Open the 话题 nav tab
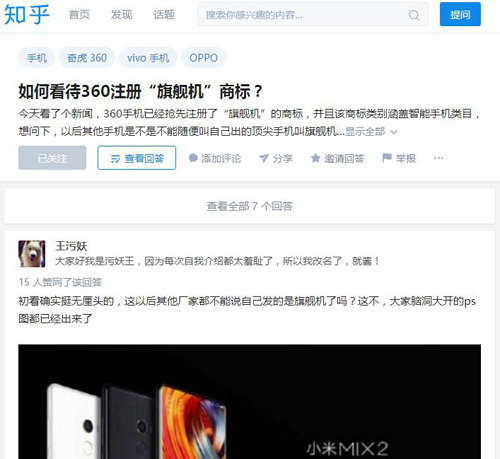500x459 pixels. pos(164,15)
